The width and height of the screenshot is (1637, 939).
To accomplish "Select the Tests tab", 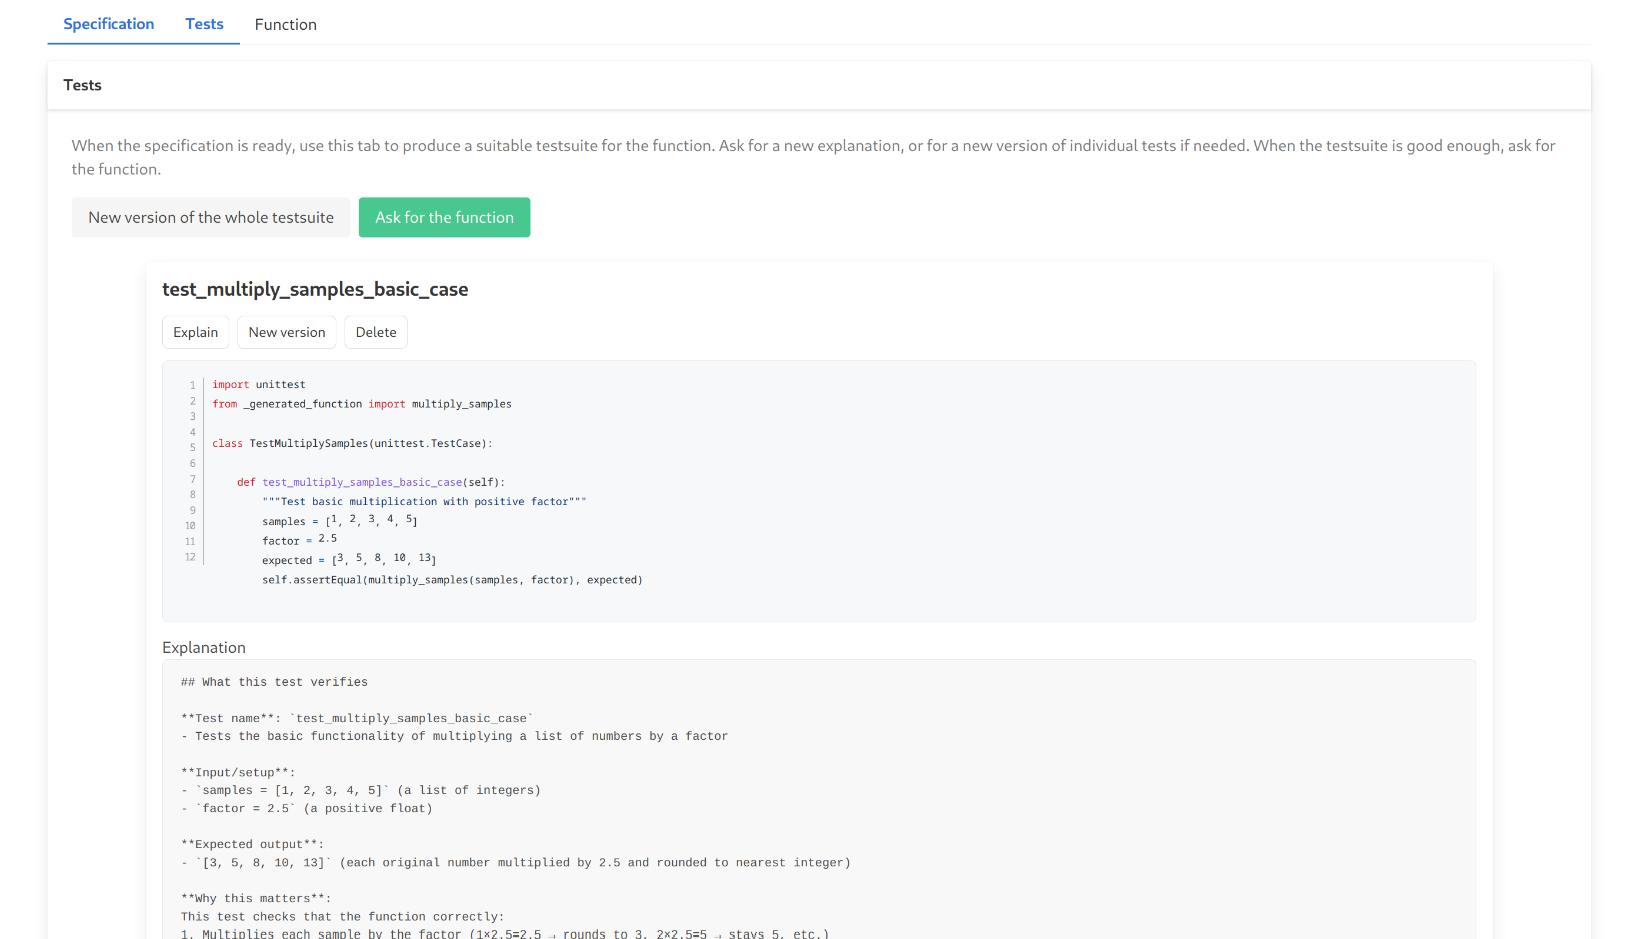I will (204, 24).
